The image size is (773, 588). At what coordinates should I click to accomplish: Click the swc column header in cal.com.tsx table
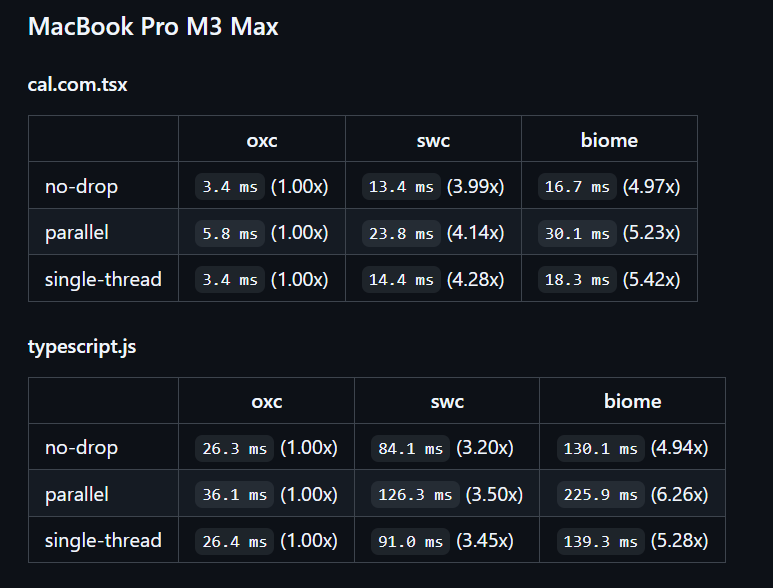coord(433,140)
